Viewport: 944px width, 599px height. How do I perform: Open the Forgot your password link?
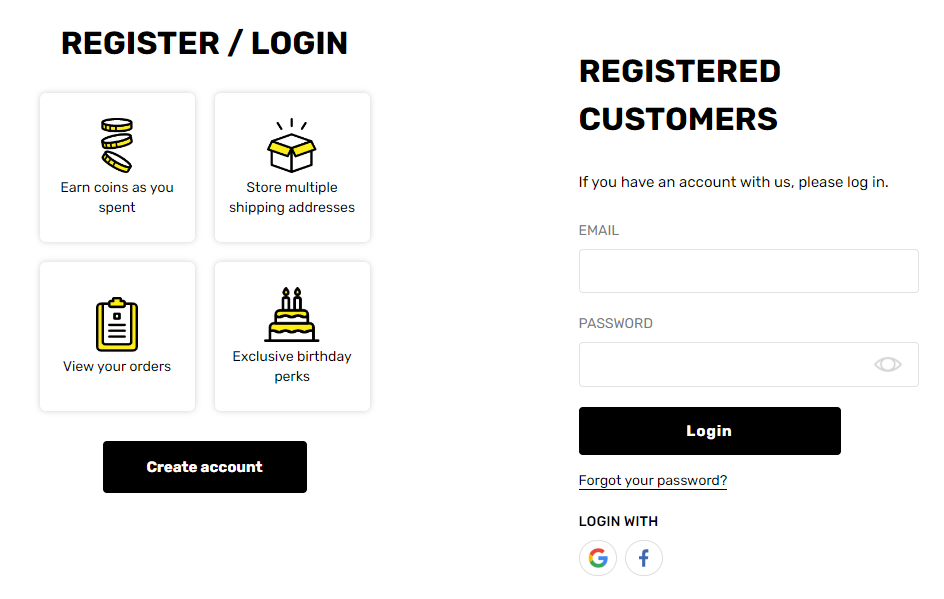coord(653,480)
